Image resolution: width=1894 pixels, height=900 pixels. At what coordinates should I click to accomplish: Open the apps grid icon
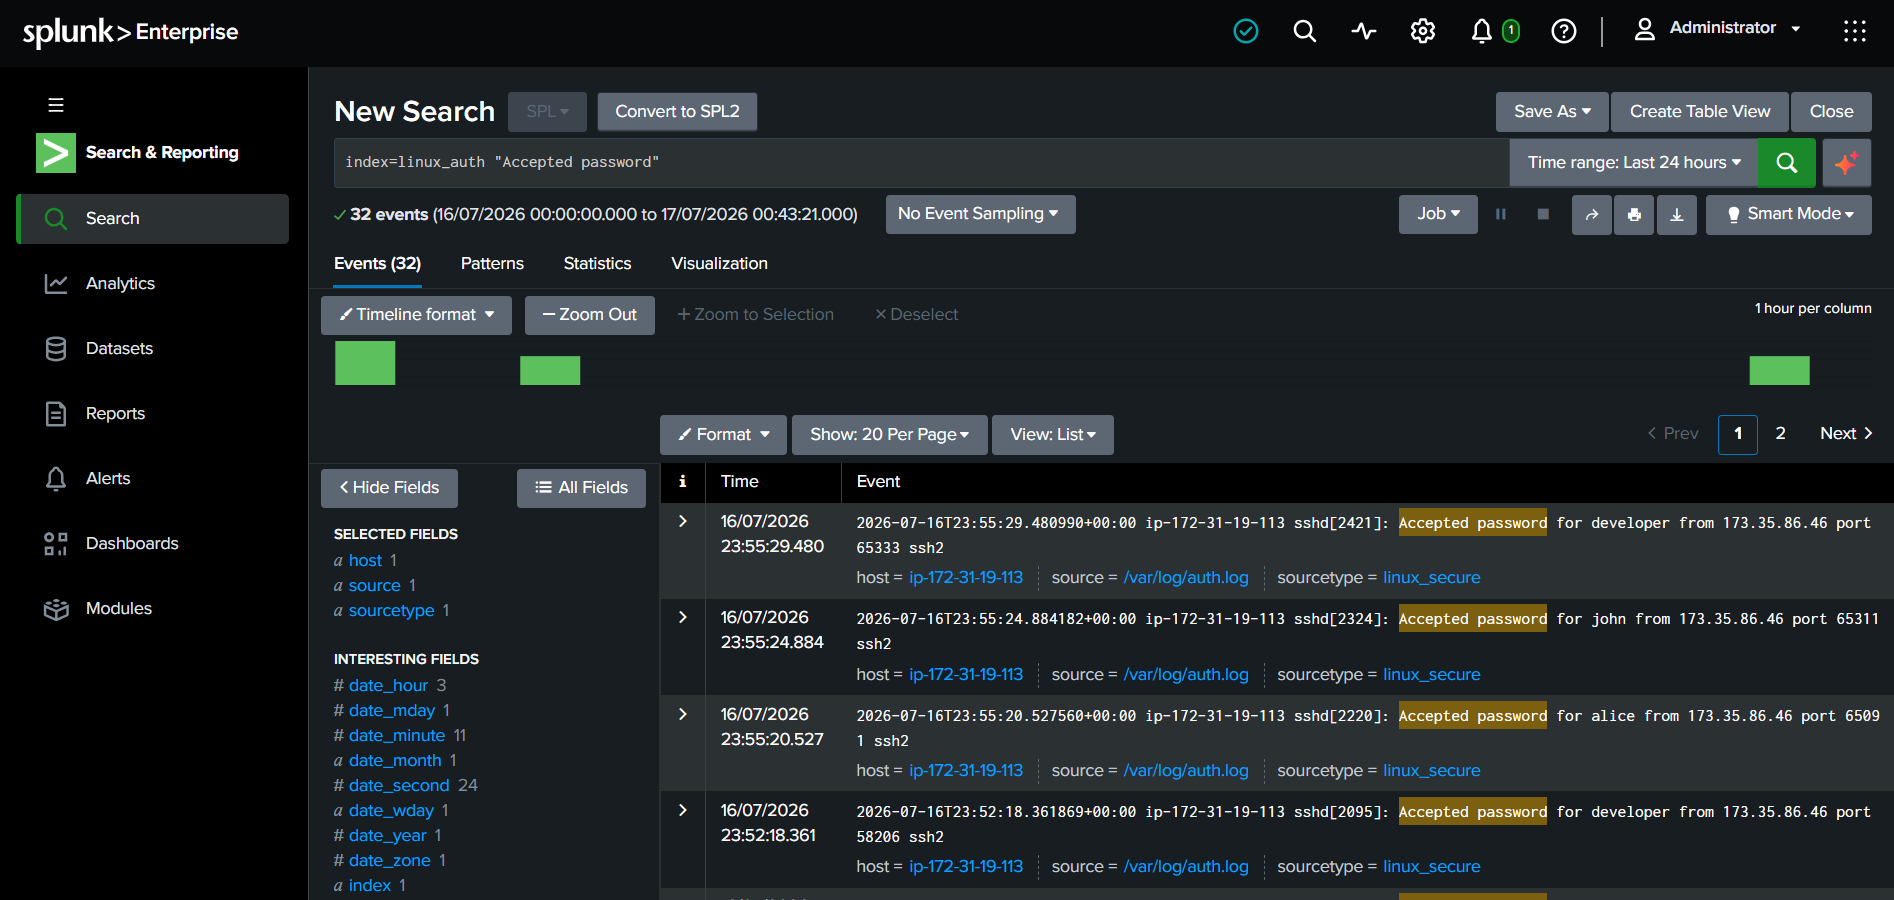point(1855,32)
